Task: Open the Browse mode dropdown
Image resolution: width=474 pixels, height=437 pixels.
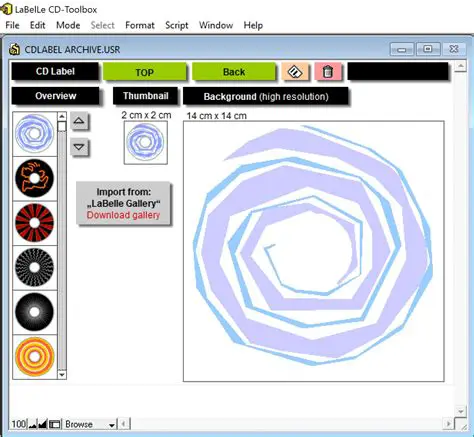Action: point(90,424)
